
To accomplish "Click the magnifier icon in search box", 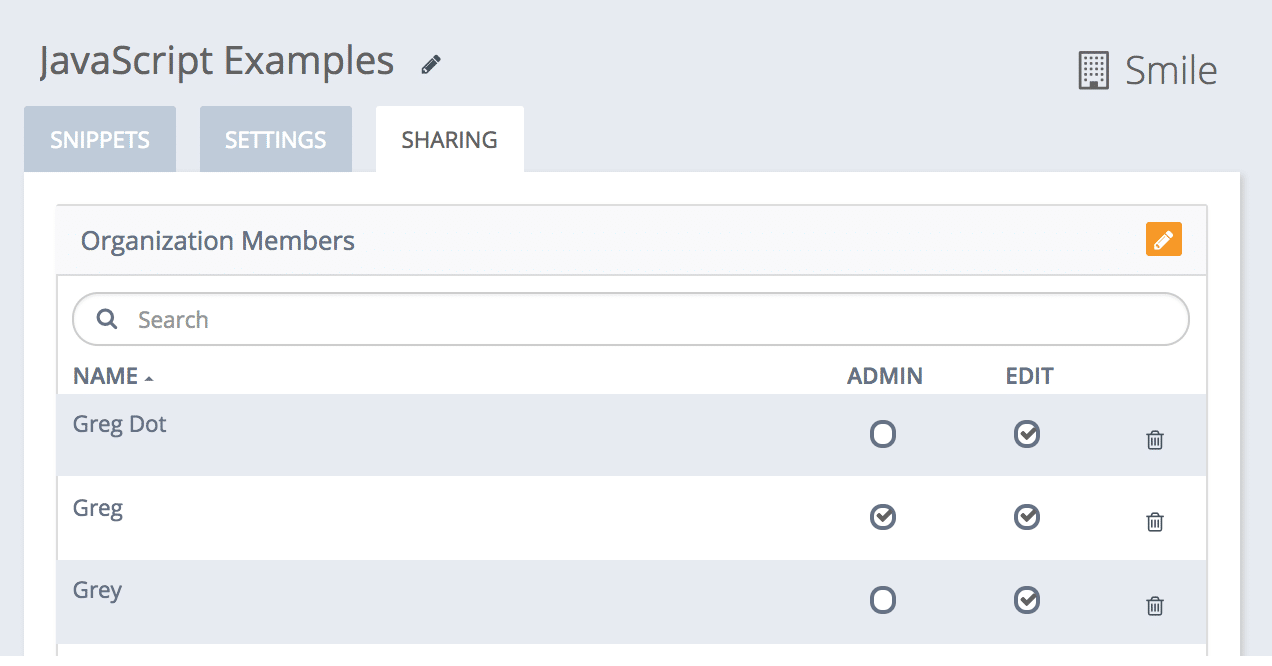I will tap(106, 319).
